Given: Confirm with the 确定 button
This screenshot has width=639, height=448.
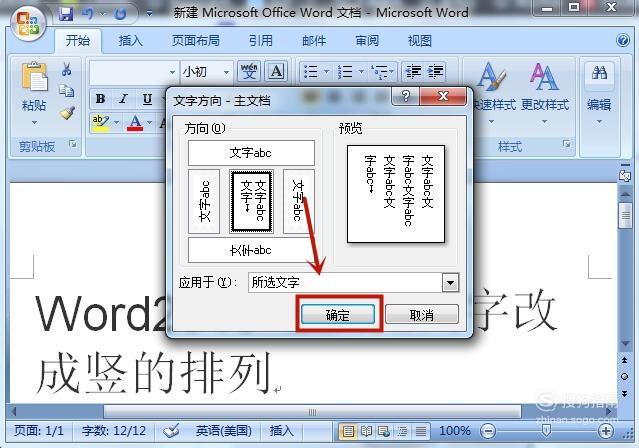Looking at the screenshot, I should pyautogui.click(x=337, y=315).
